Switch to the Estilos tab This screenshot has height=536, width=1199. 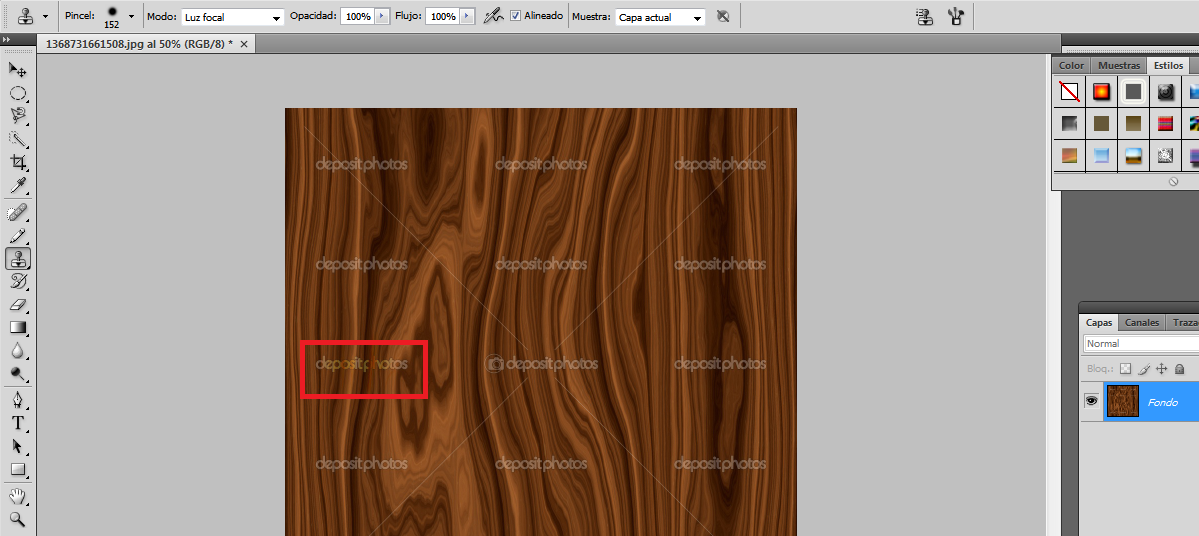[1168, 66]
